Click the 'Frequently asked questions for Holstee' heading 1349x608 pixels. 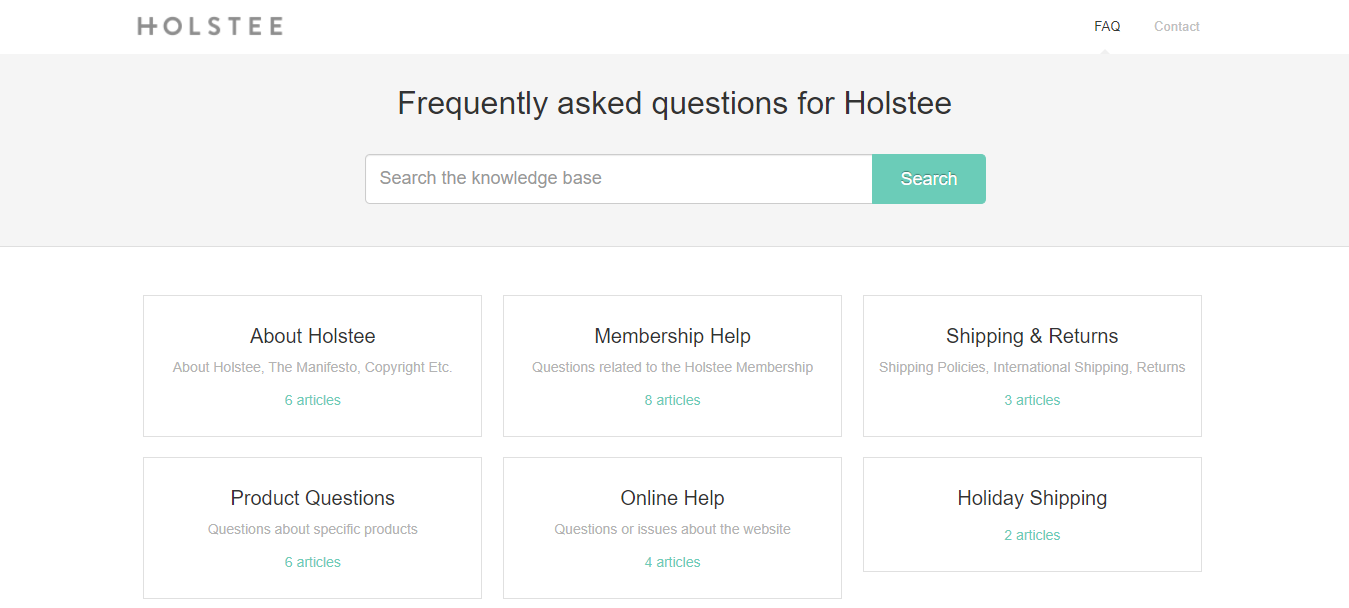click(675, 103)
